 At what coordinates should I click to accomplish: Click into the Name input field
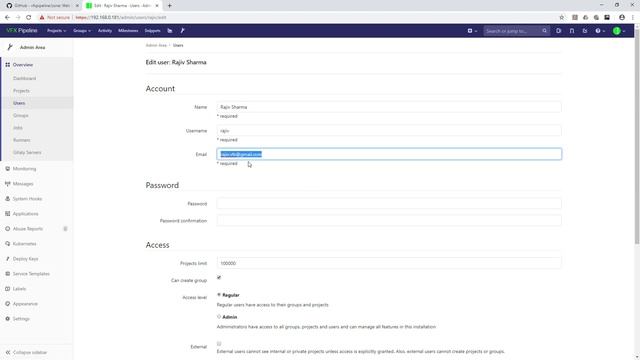(x=389, y=107)
